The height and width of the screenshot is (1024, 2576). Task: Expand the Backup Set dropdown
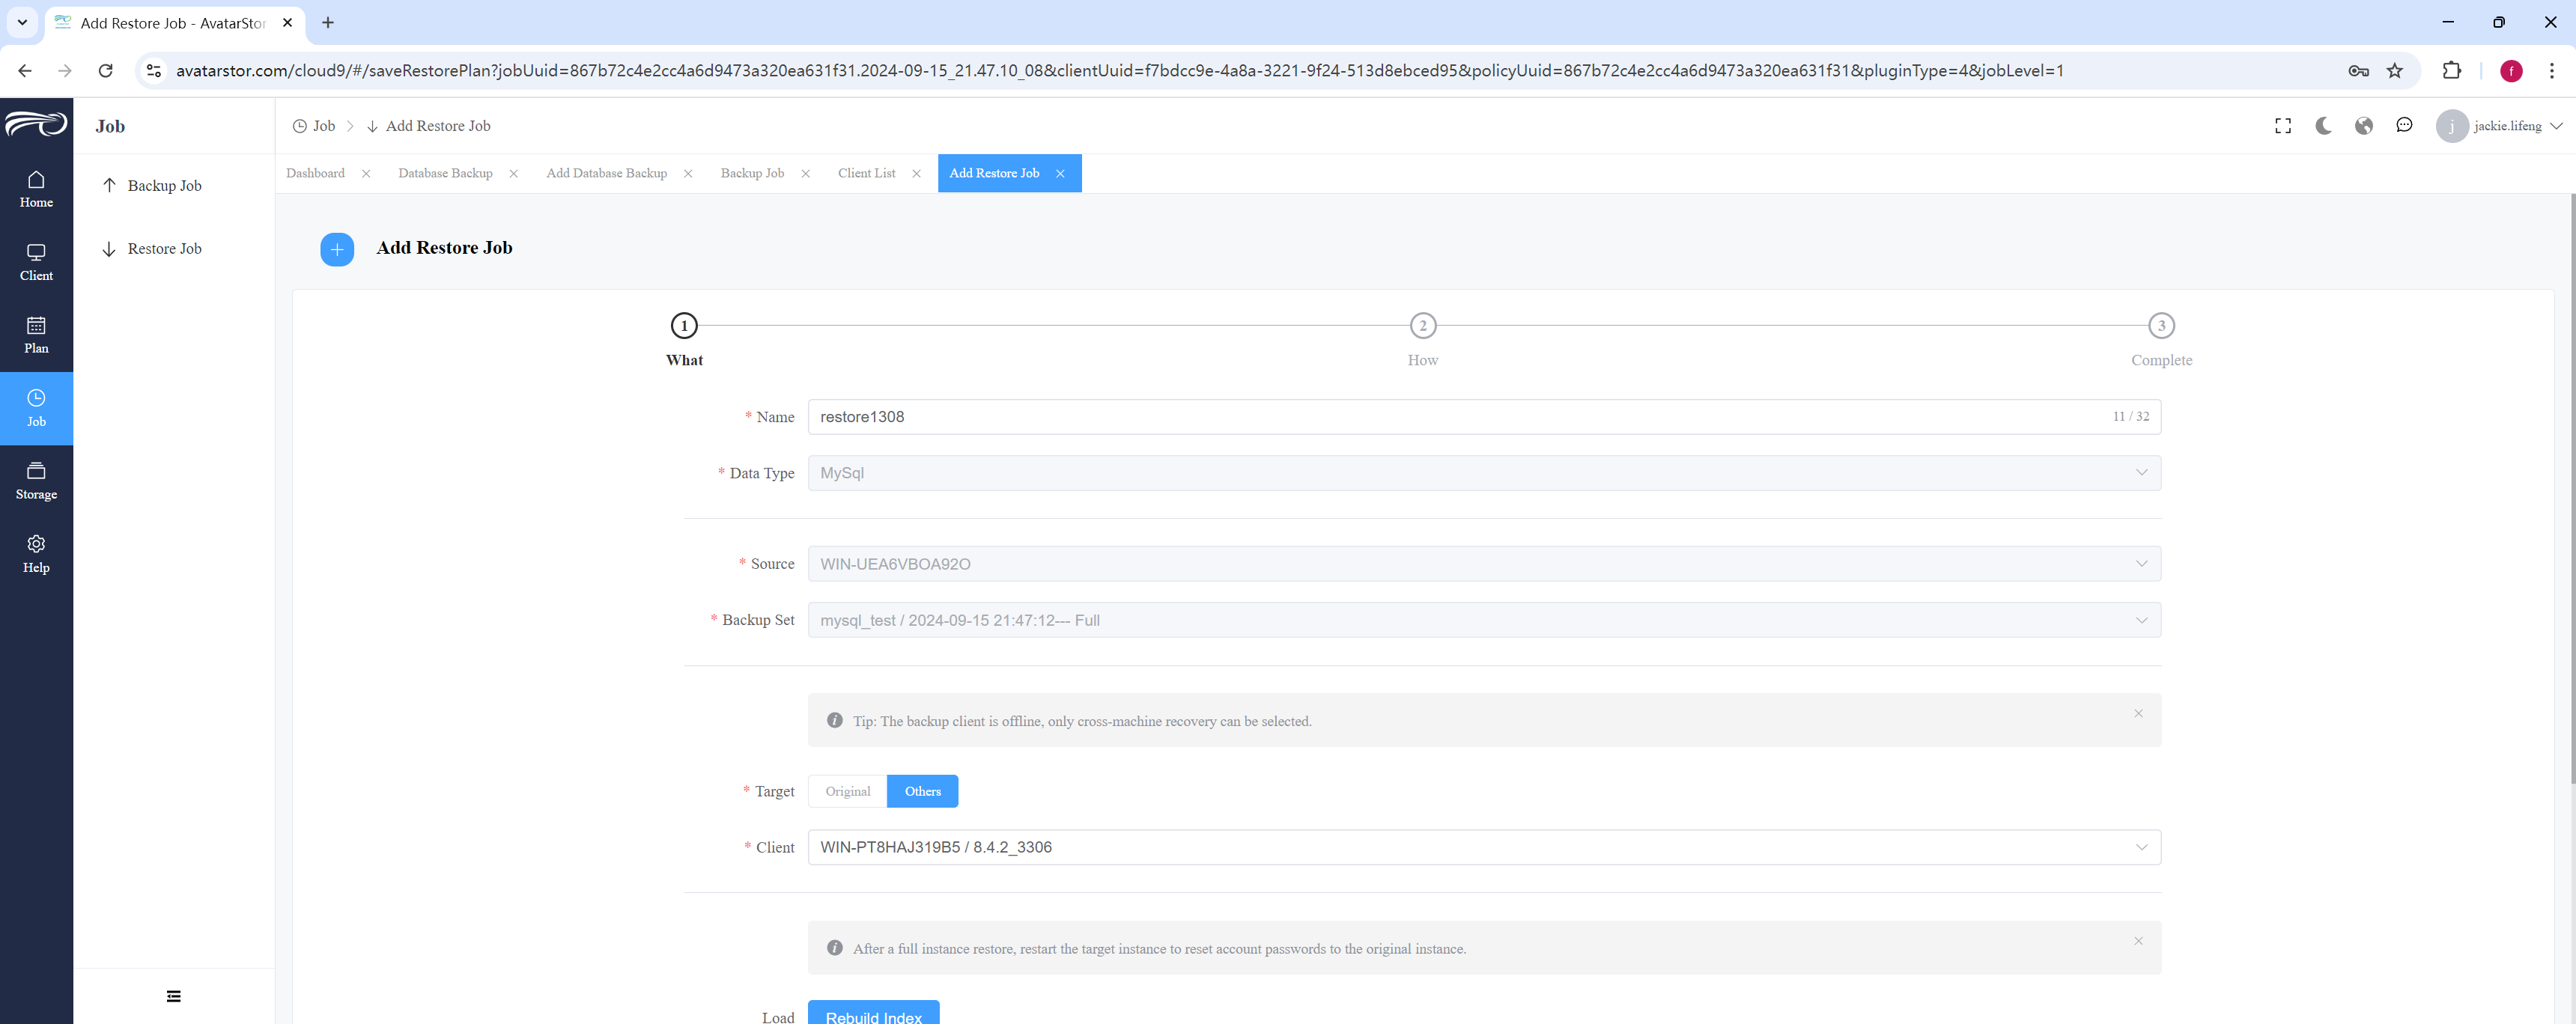point(1484,620)
